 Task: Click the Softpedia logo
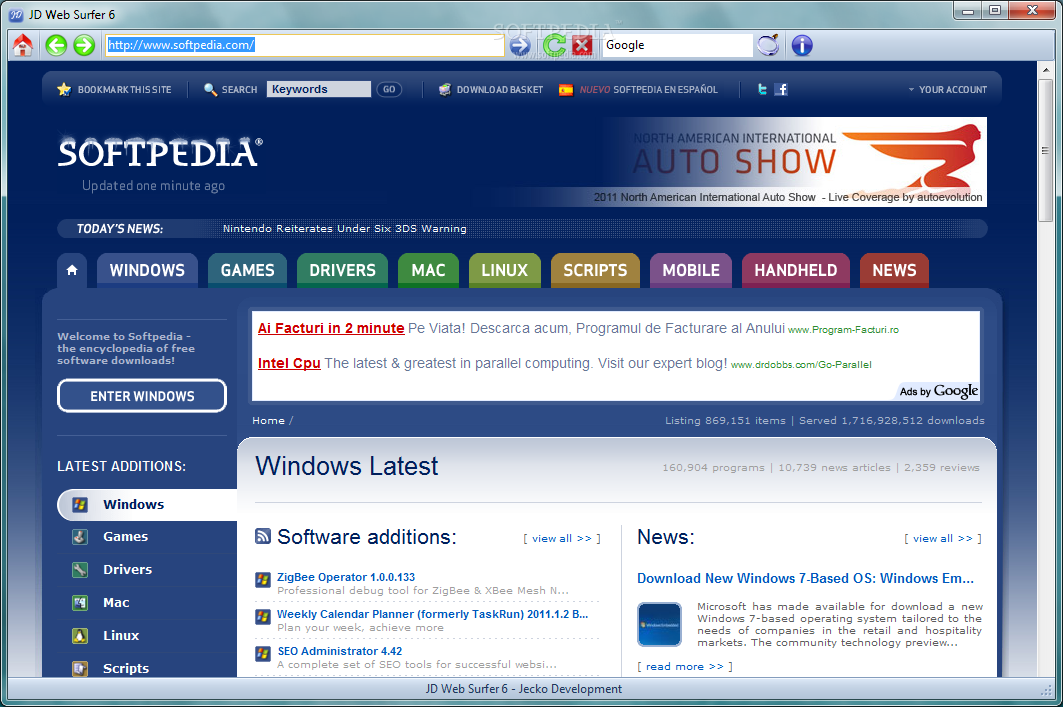point(160,152)
